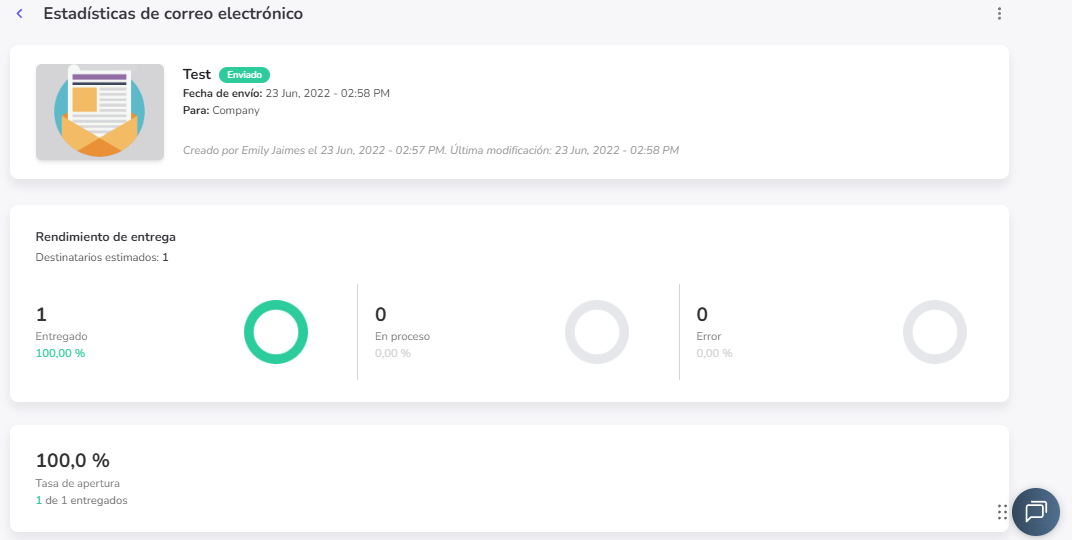Select the Test email title
The height and width of the screenshot is (540, 1072).
(x=197, y=75)
